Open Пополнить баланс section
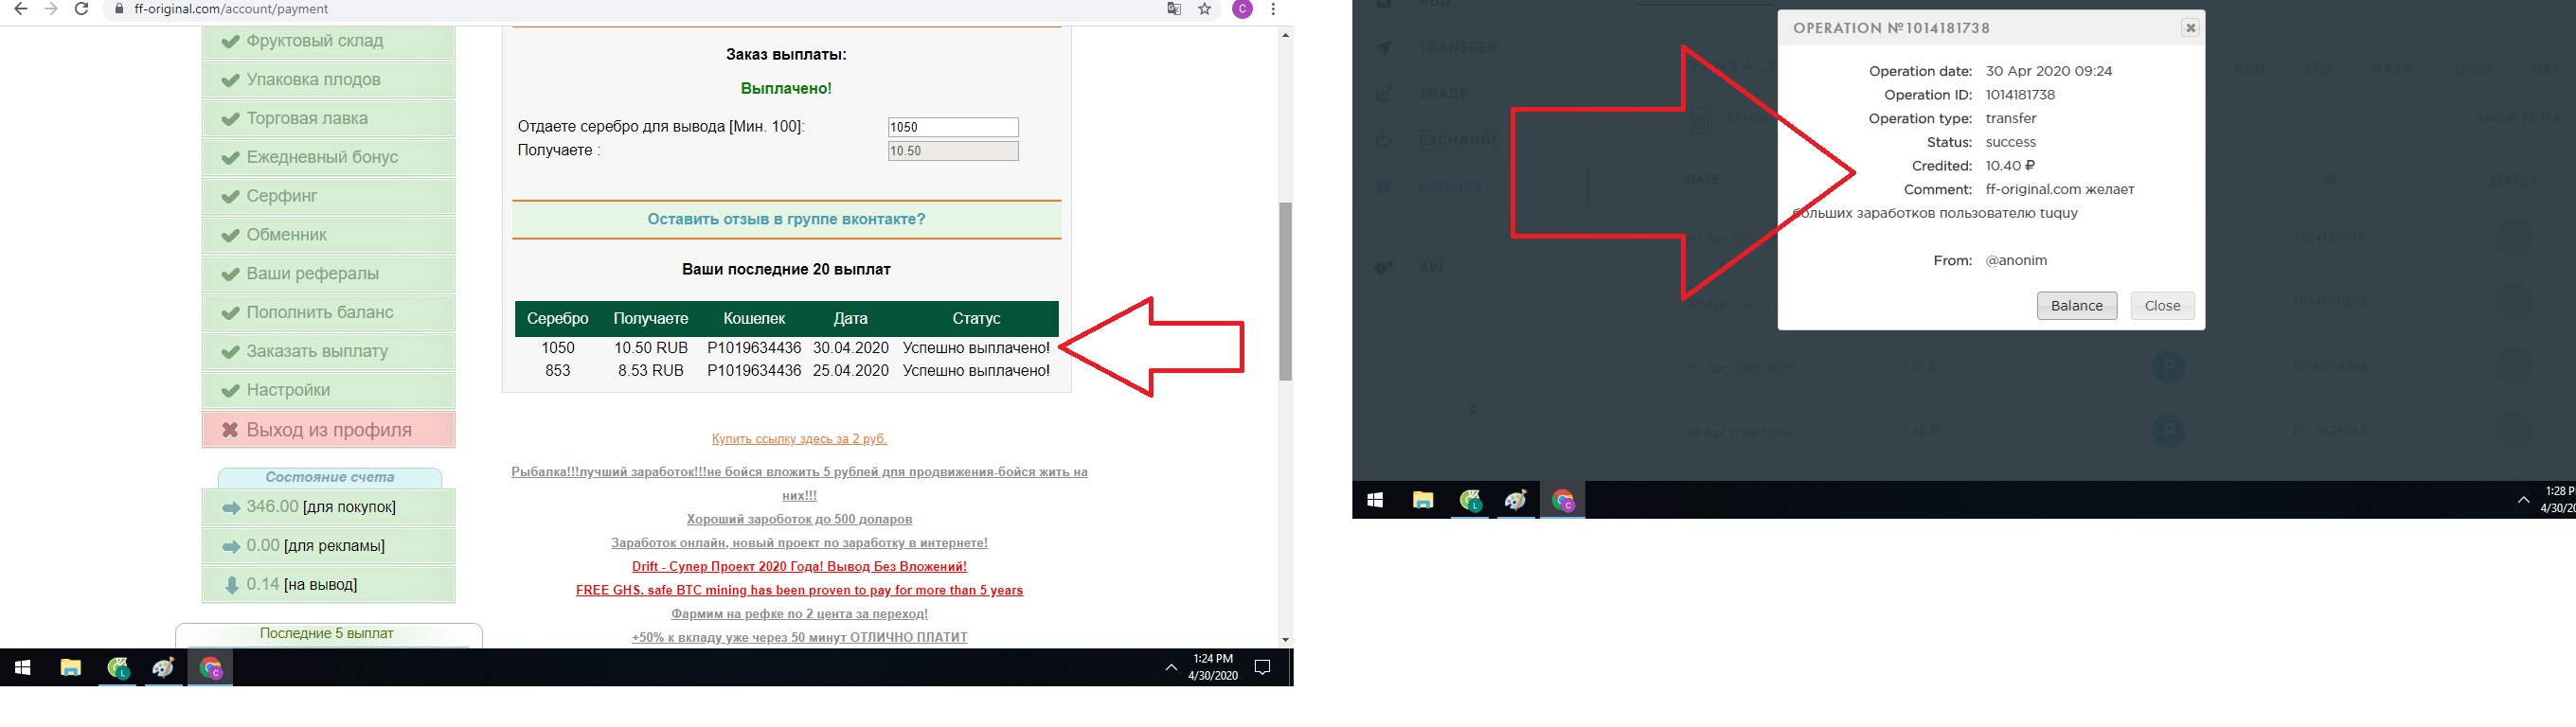This screenshot has height=727, width=2576. 329,313
